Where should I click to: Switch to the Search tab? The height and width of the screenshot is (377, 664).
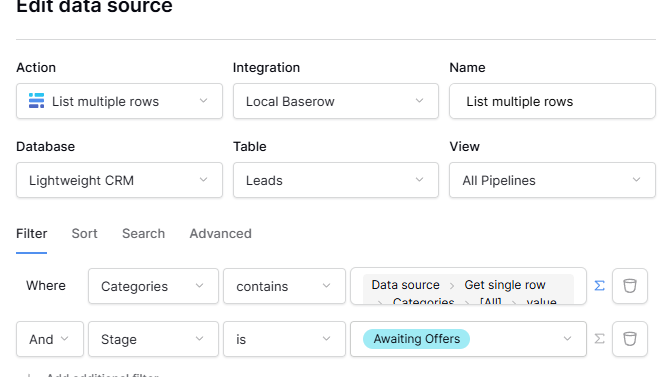point(144,233)
